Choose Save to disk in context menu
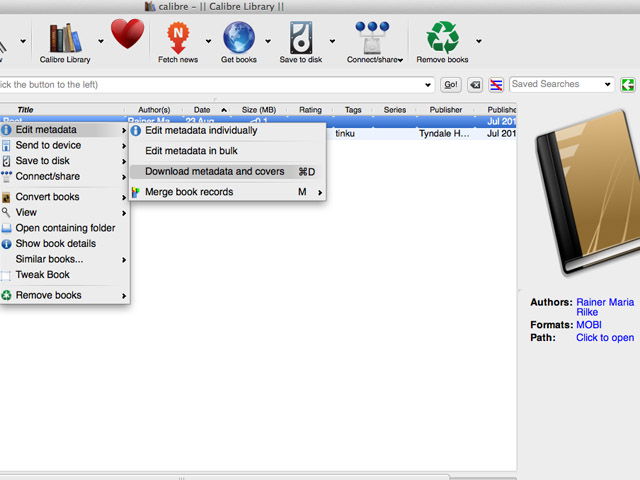Viewport: 640px width, 480px height. pyautogui.click(x=64, y=161)
